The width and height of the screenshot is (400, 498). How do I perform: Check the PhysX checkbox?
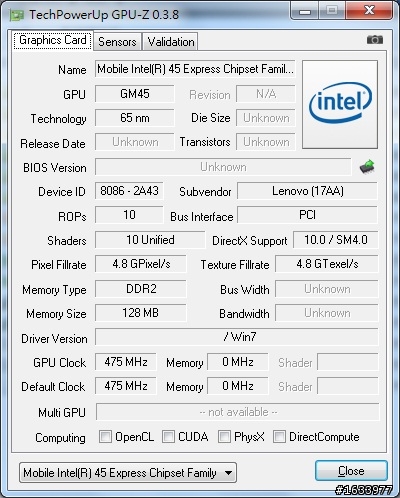tap(224, 436)
